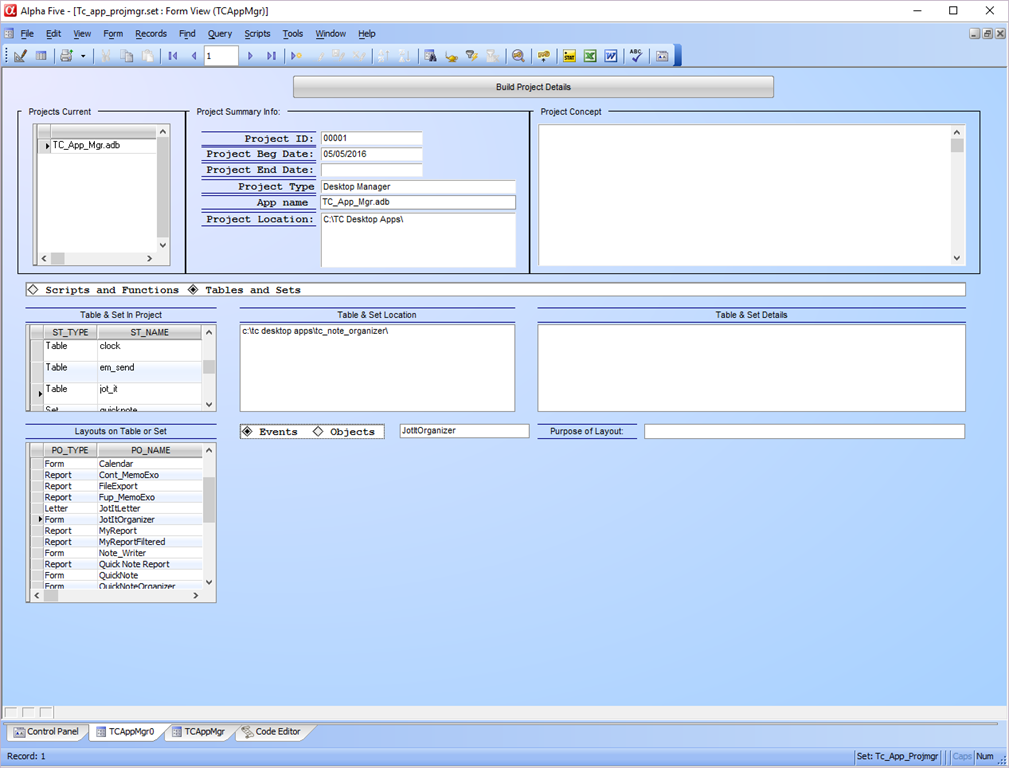Click the Excel export toolbar icon

590,56
